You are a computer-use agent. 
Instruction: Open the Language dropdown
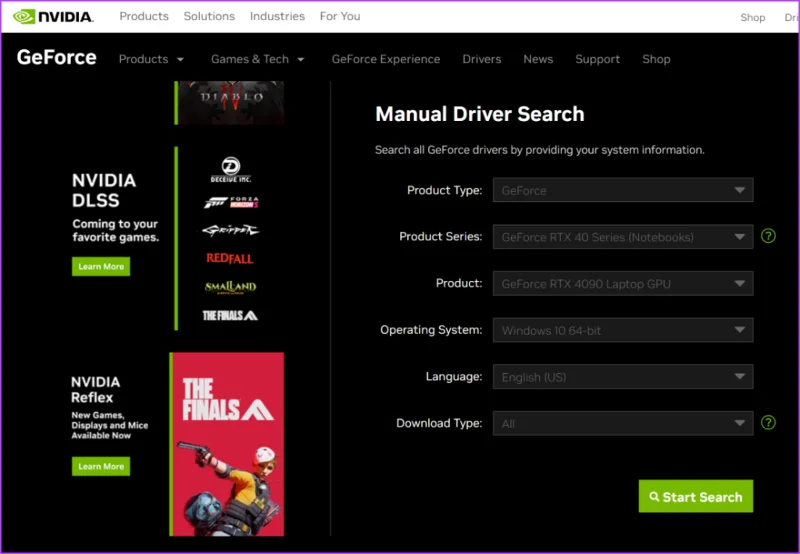622,377
